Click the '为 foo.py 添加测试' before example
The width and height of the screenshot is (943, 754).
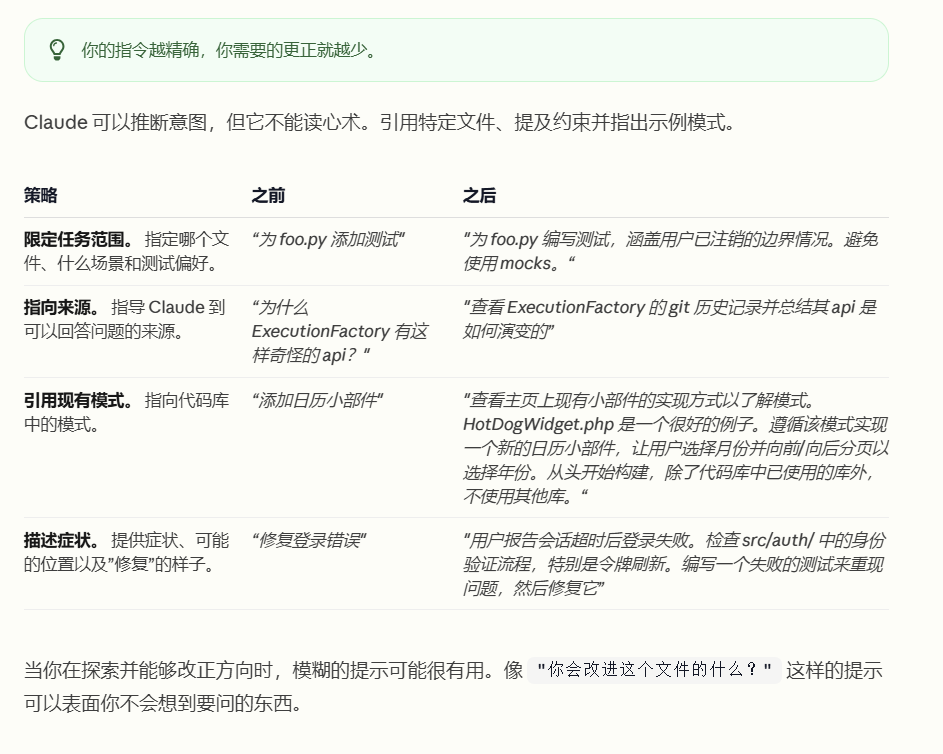[x=328, y=240]
